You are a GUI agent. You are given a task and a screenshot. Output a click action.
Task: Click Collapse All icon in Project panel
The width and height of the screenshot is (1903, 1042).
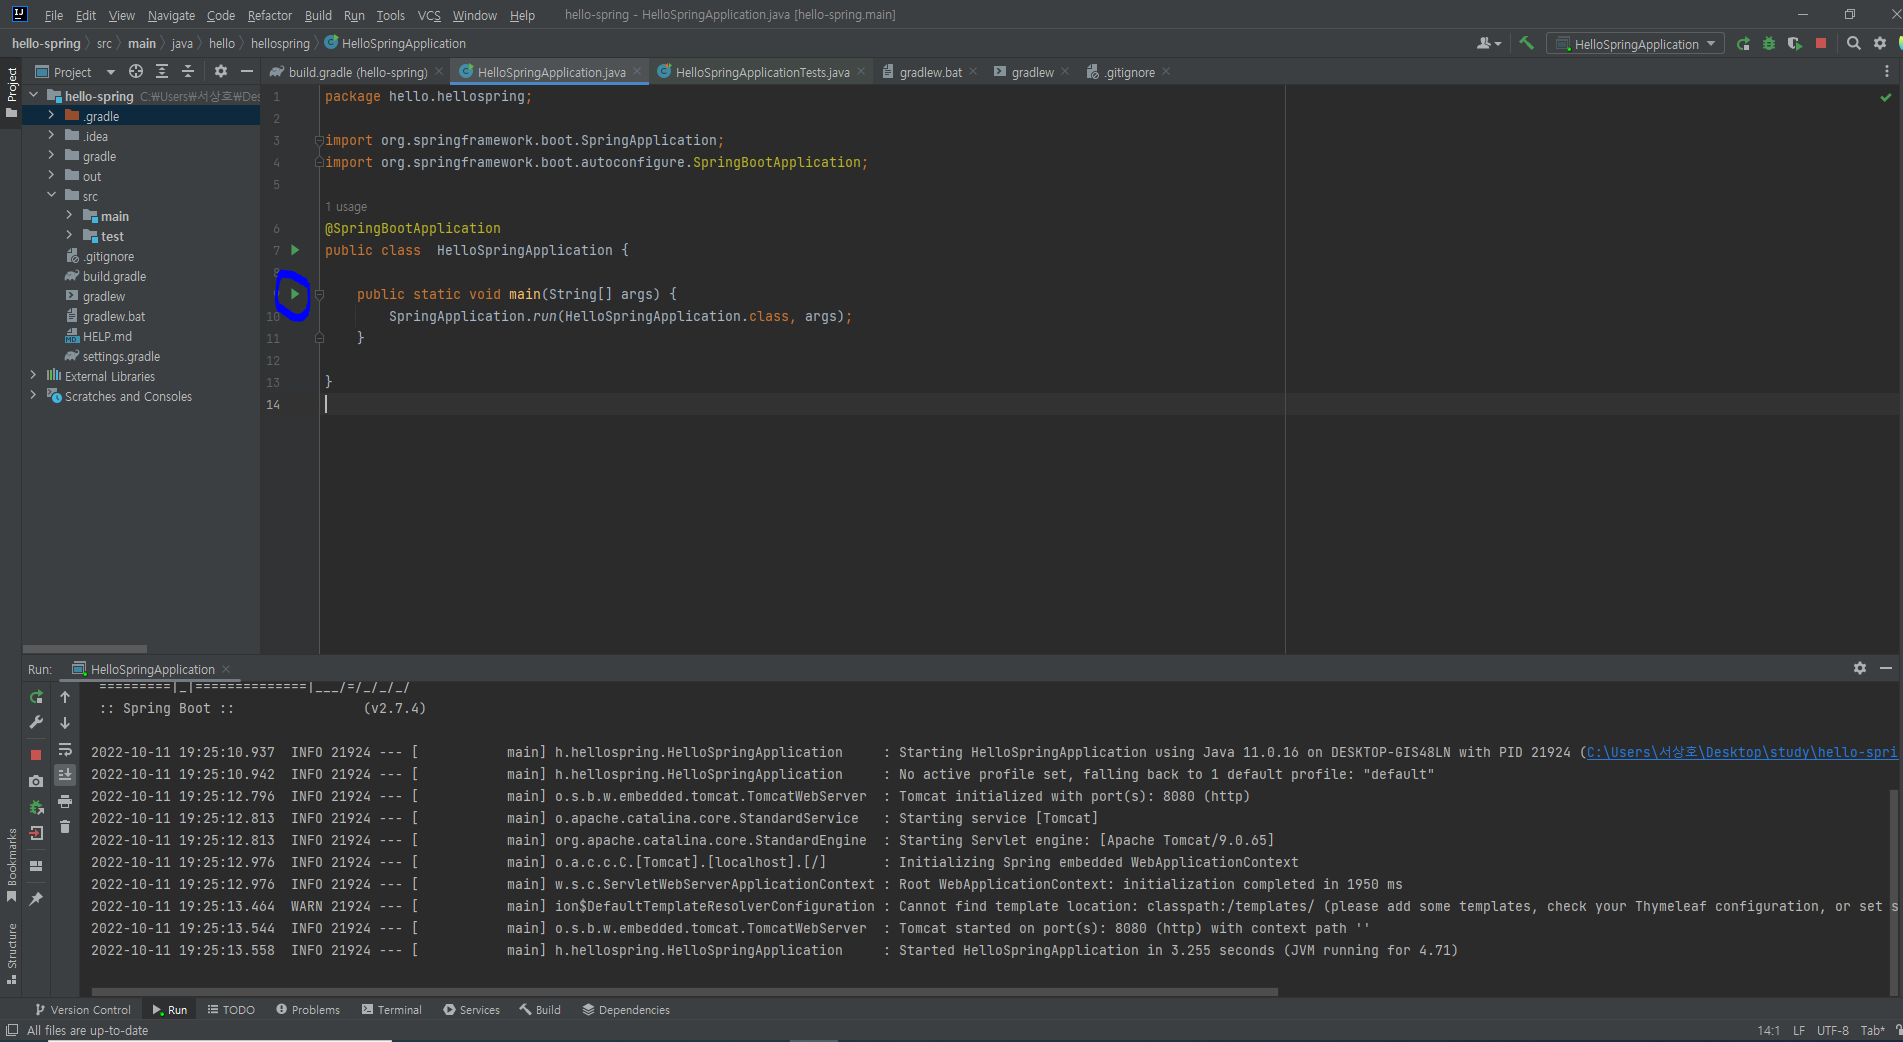pyautogui.click(x=188, y=71)
